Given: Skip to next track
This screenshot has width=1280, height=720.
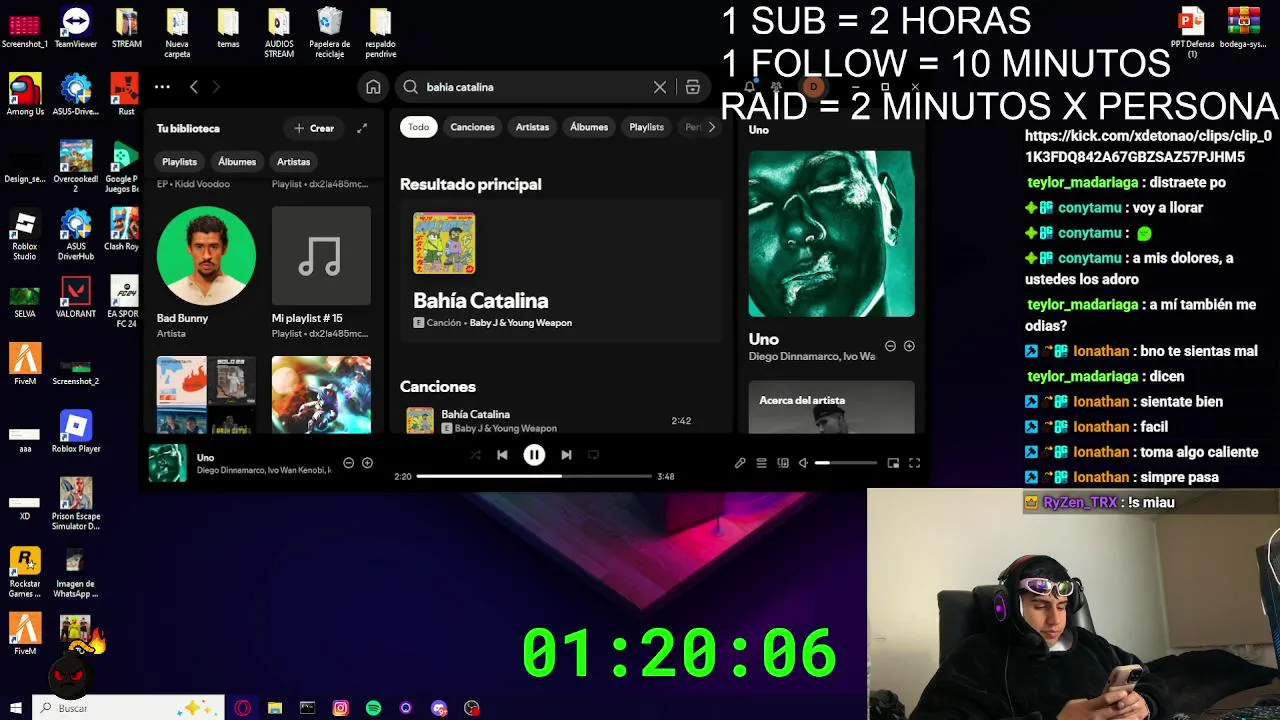Looking at the screenshot, I should click(x=566, y=455).
